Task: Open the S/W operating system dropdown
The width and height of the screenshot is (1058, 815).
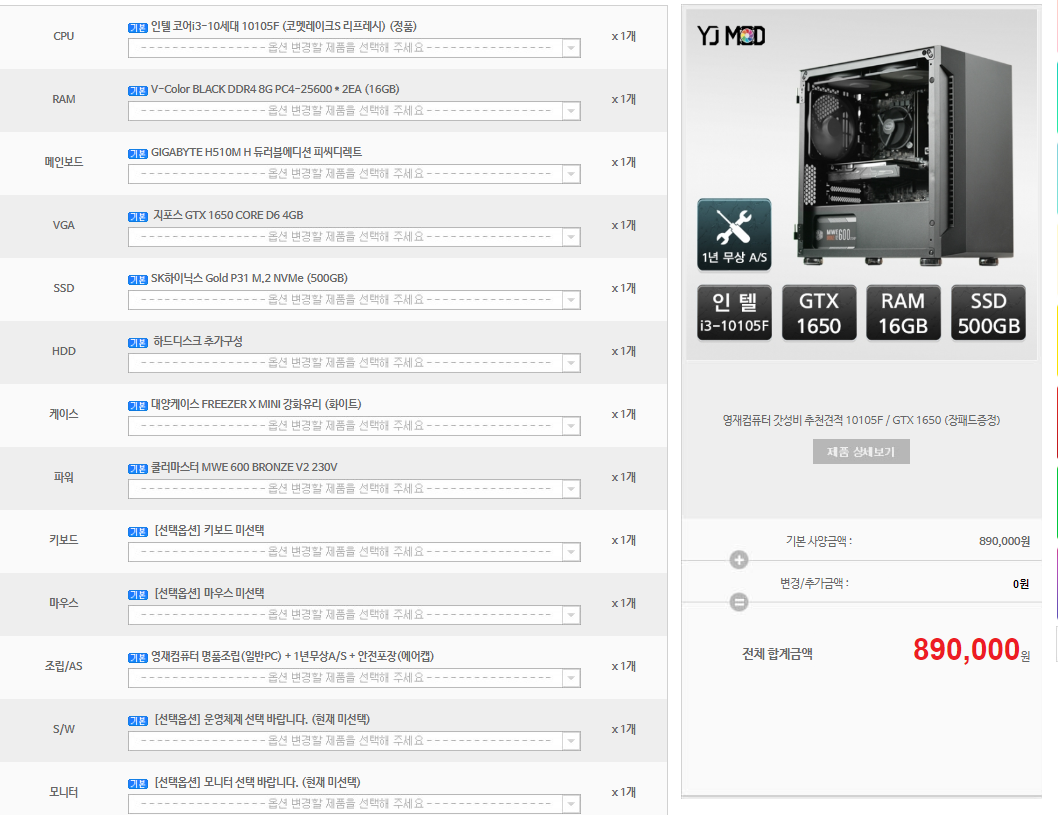Action: [x=354, y=741]
